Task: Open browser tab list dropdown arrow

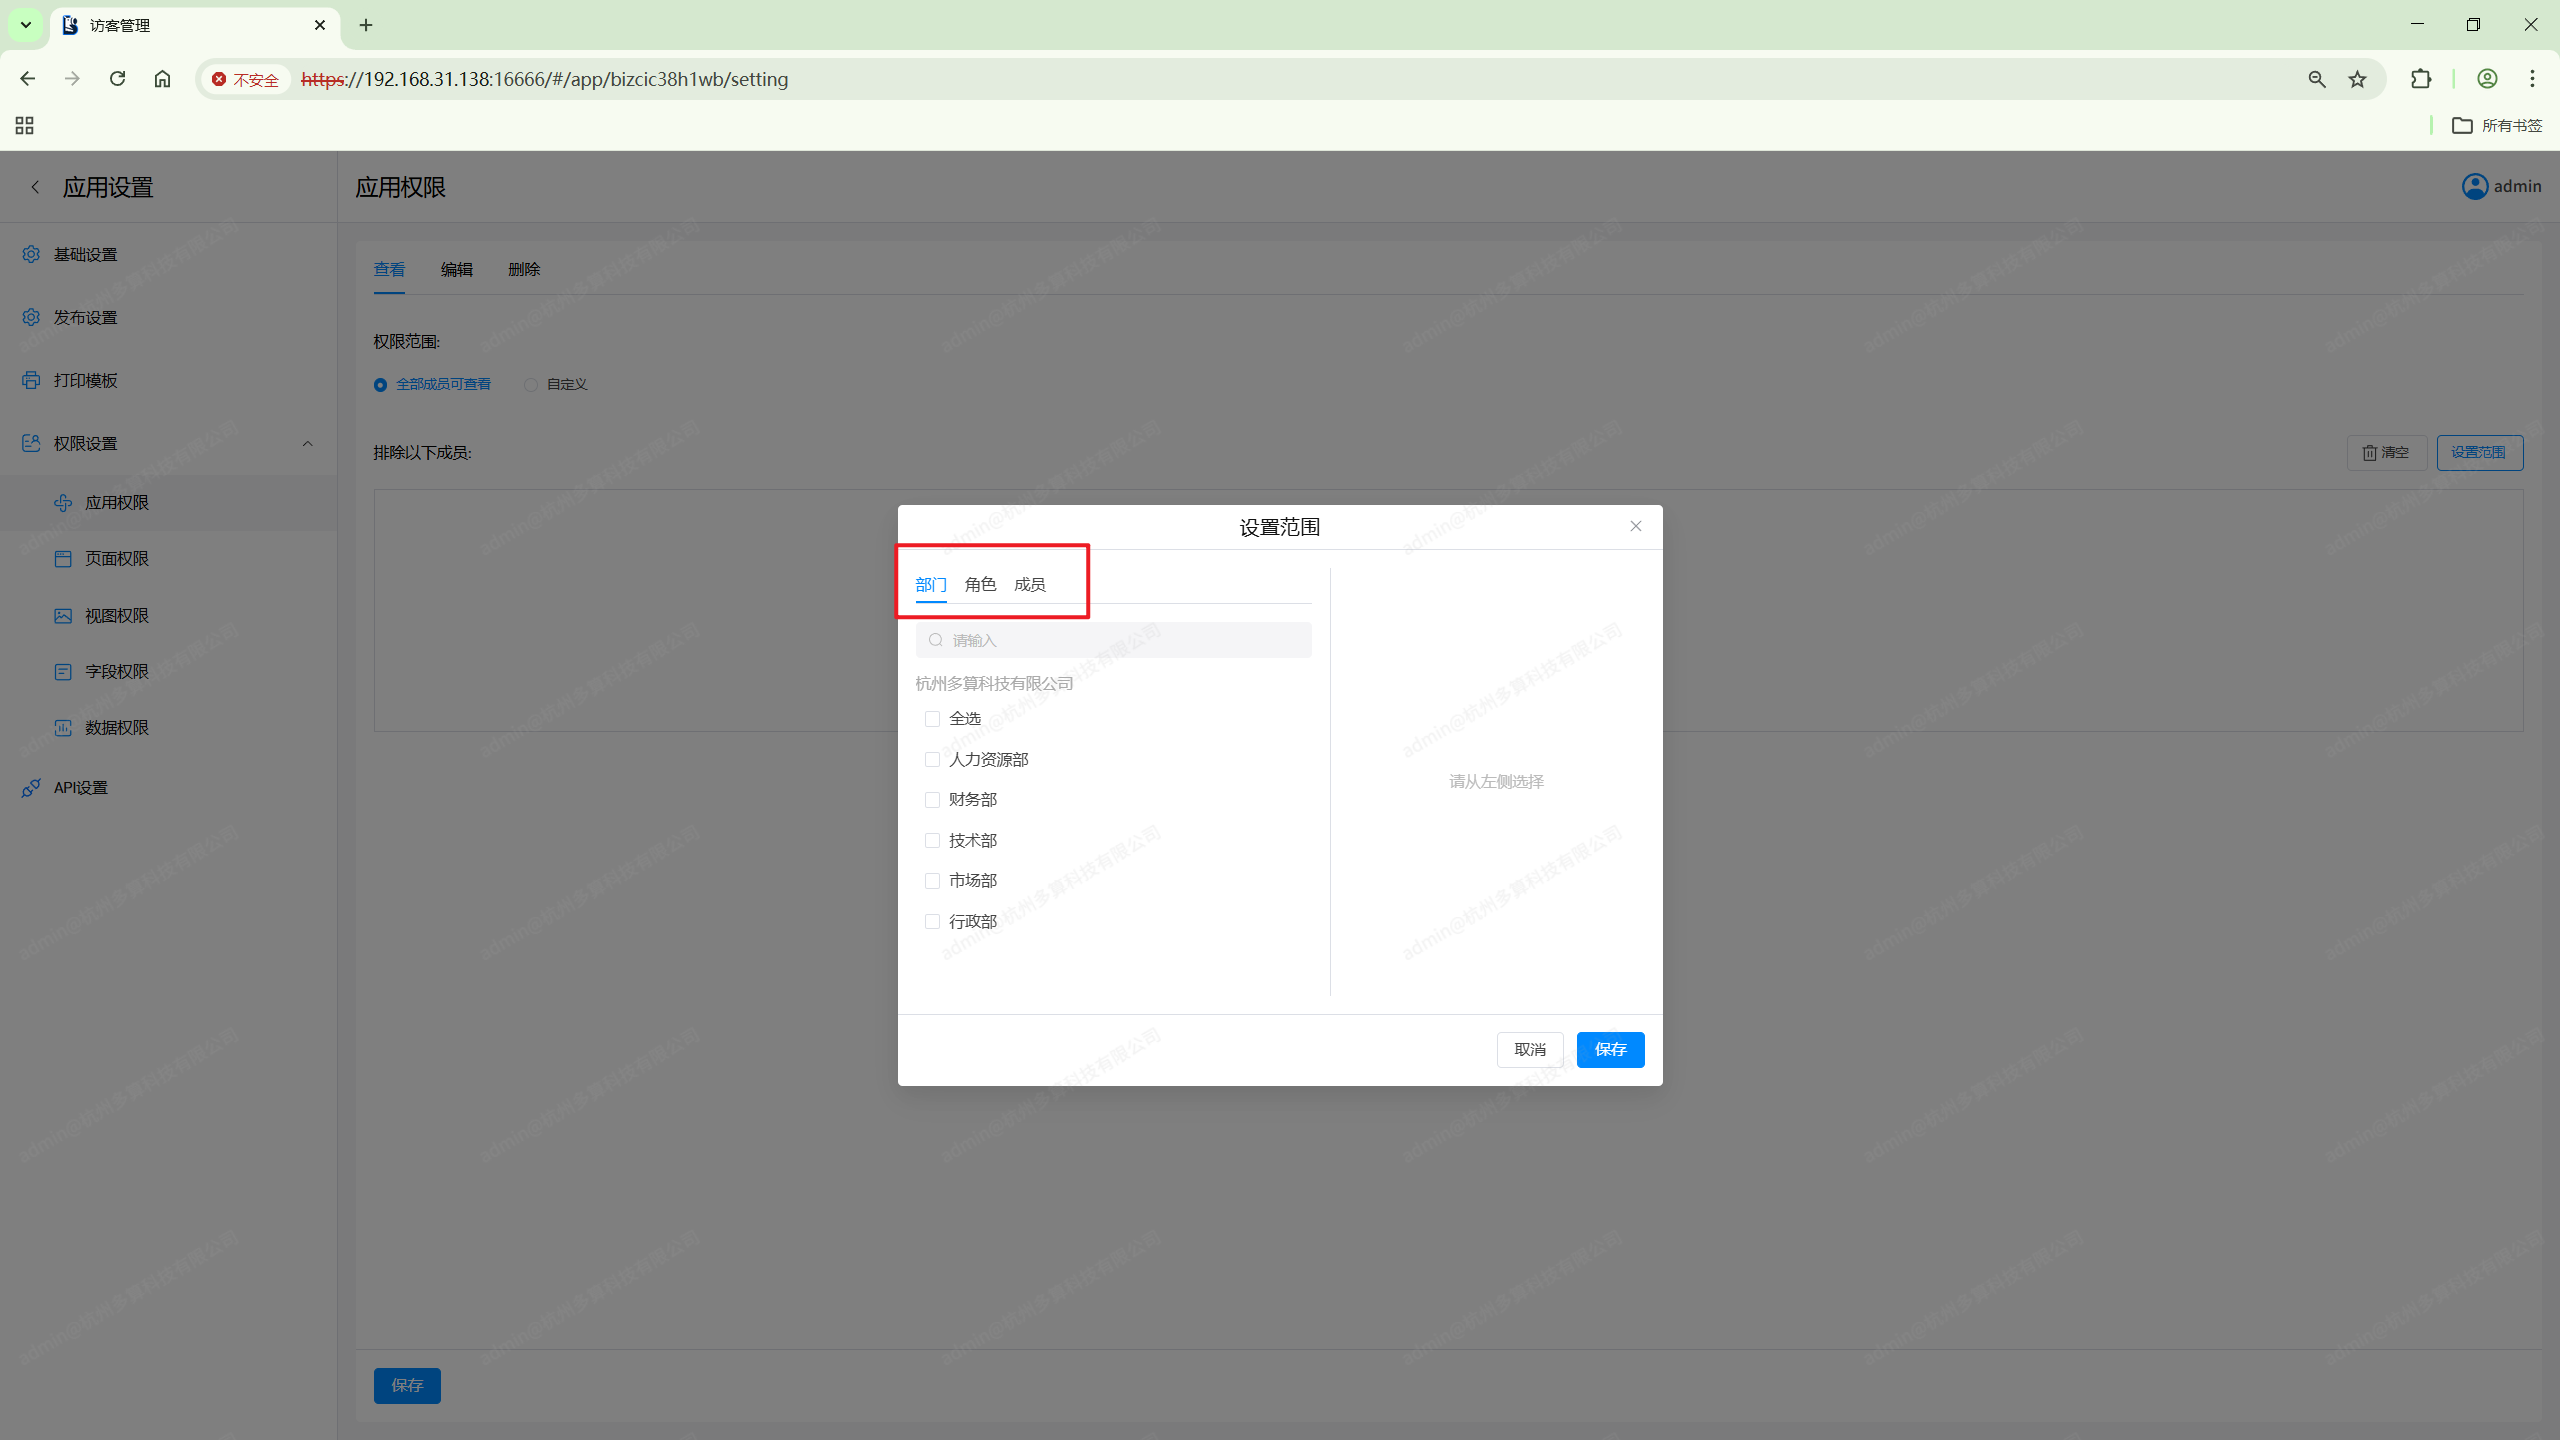Action: click(26, 25)
